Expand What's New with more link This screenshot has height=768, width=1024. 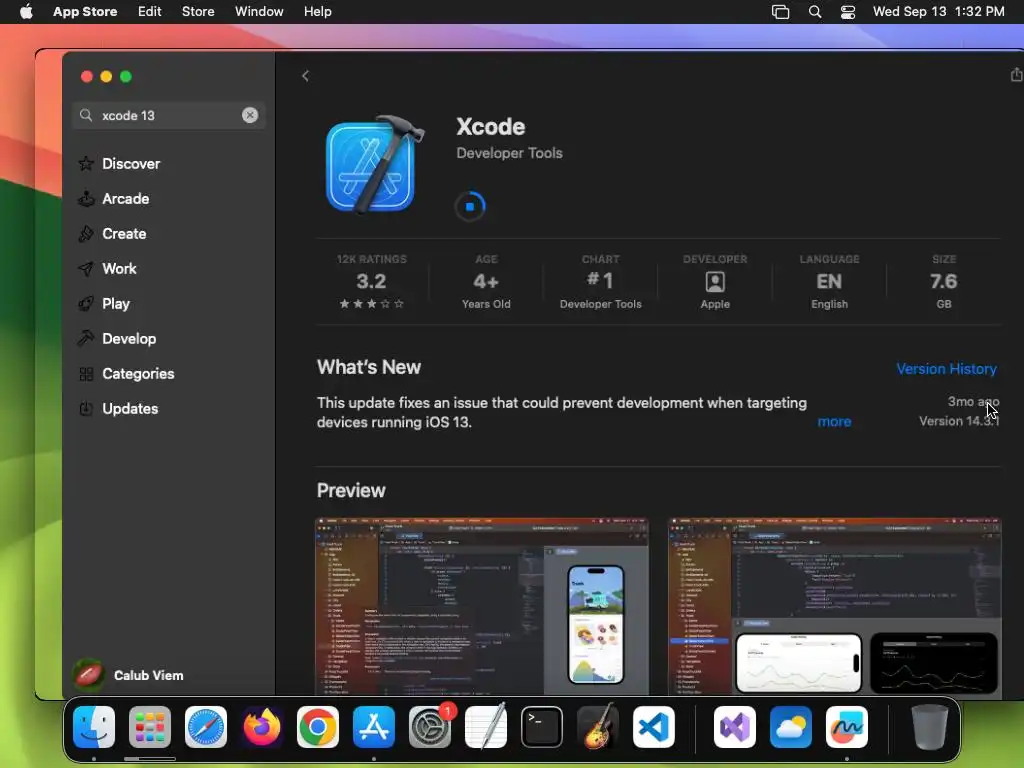point(834,422)
